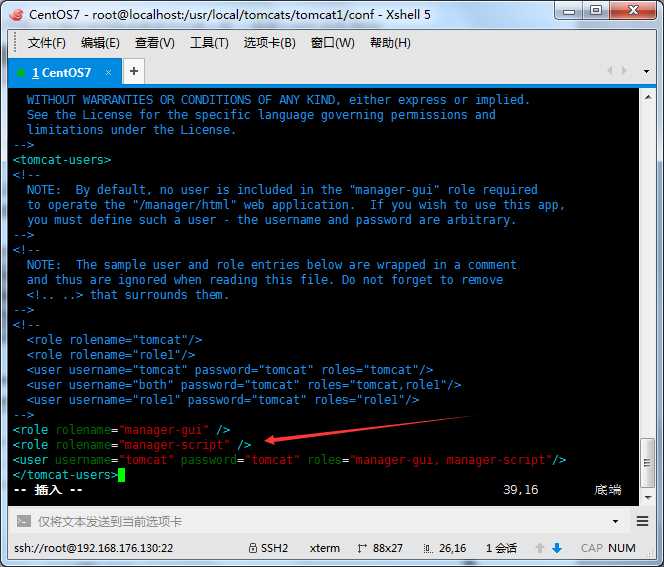Click the terminal scrollbar down arrow
Viewport: 664px width, 567px height.
pyautogui.click(x=648, y=498)
